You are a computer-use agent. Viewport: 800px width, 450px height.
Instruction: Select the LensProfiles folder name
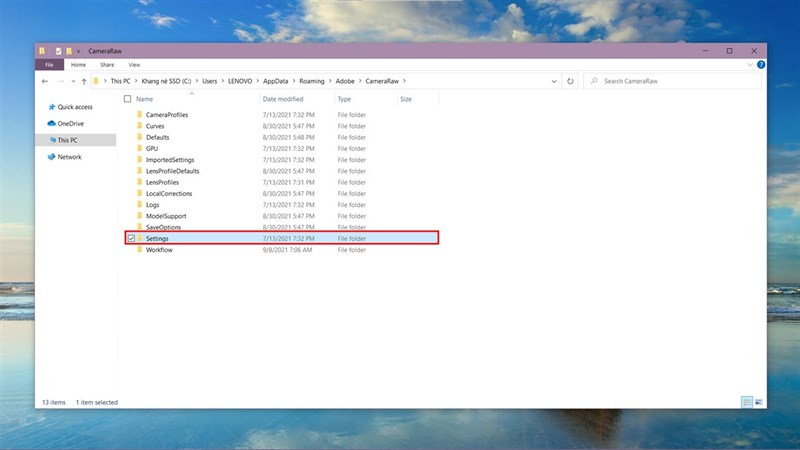pos(162,182)
